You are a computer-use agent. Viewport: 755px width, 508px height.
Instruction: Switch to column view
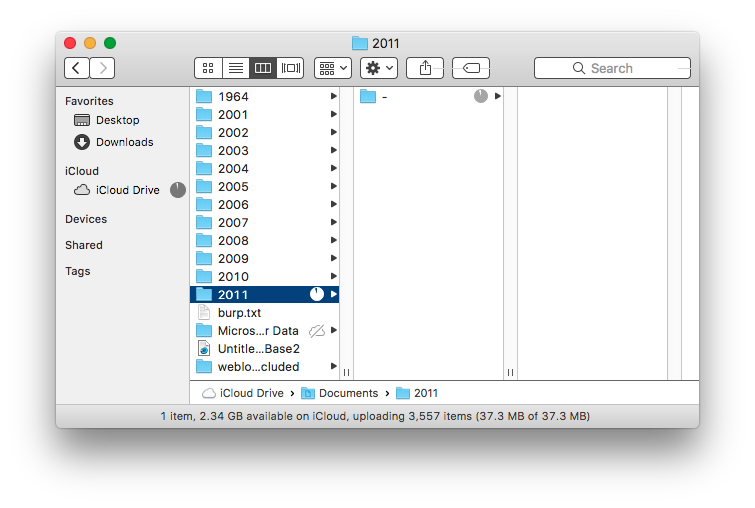coord(263,68)
